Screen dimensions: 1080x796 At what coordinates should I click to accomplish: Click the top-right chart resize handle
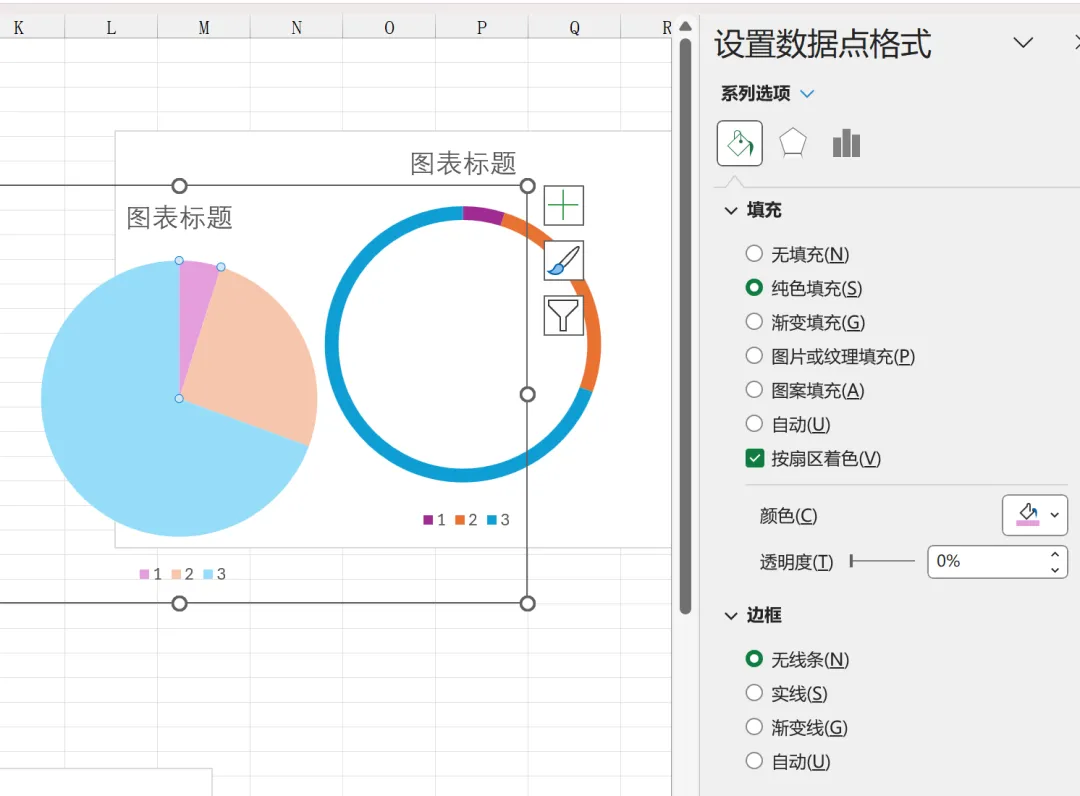528,186
